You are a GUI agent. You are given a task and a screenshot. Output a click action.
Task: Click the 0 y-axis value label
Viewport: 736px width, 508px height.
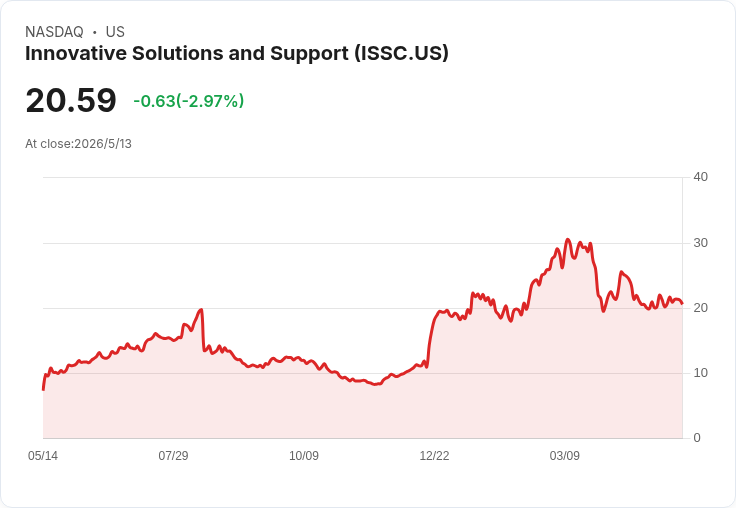coord(697,438)
